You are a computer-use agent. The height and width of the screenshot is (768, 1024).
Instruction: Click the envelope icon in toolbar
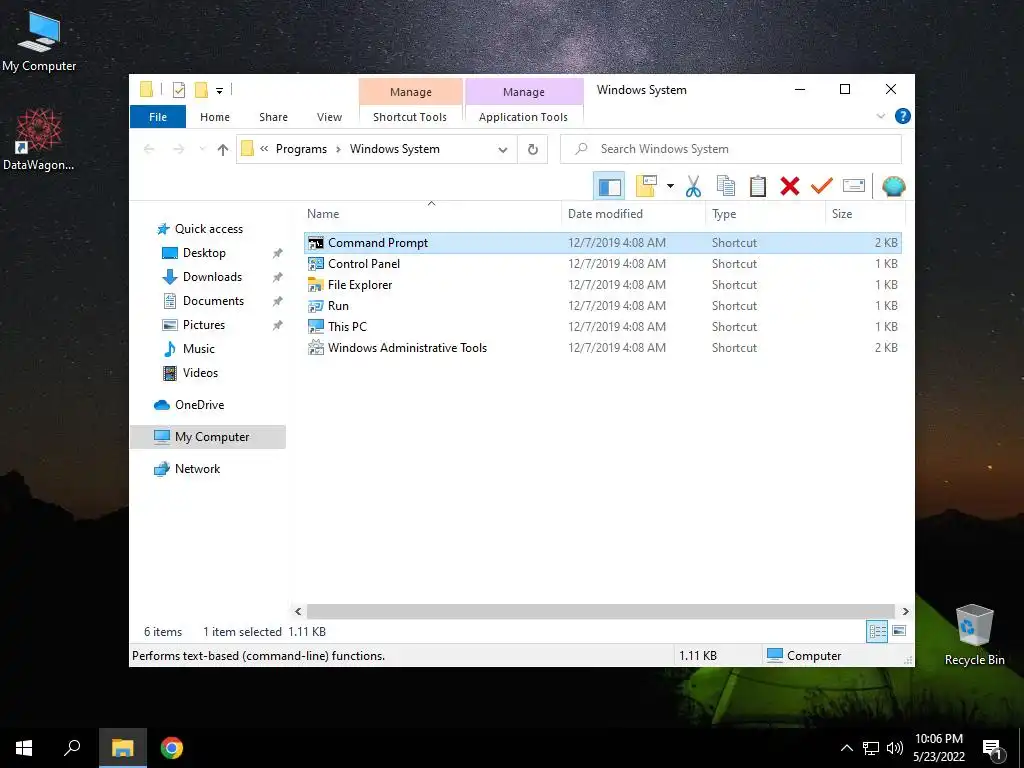click(854, 187)
